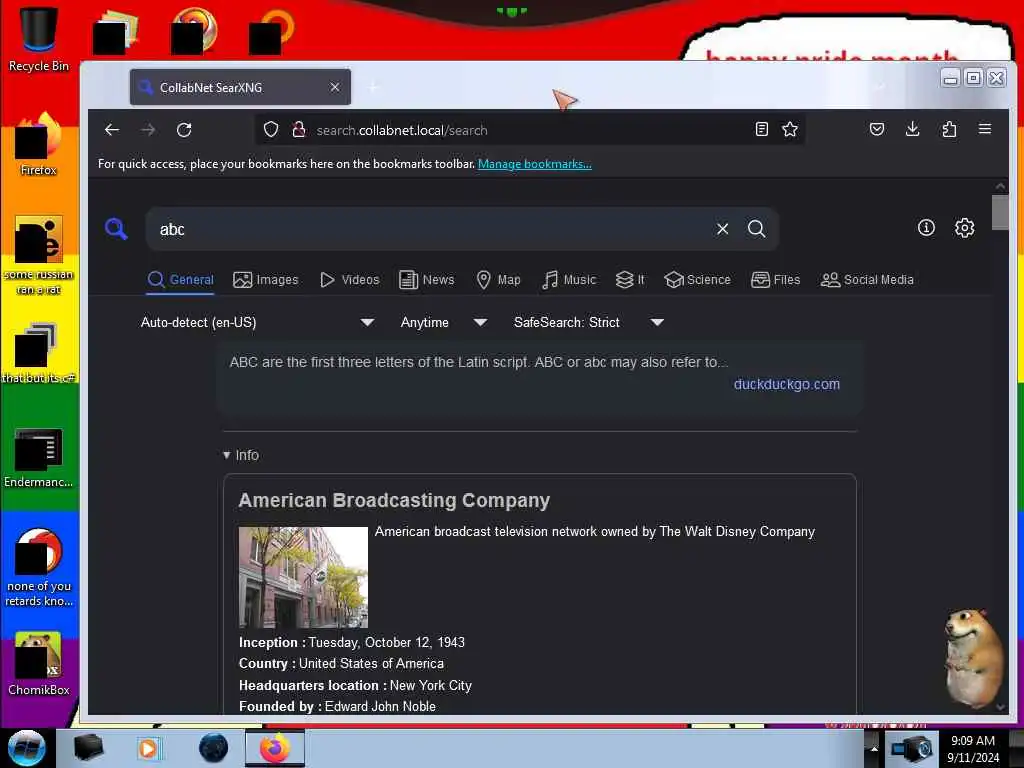Select the 'some russian ran a rat' desktop icon
Screen dimensions: 1024x768
click(39, 255)
